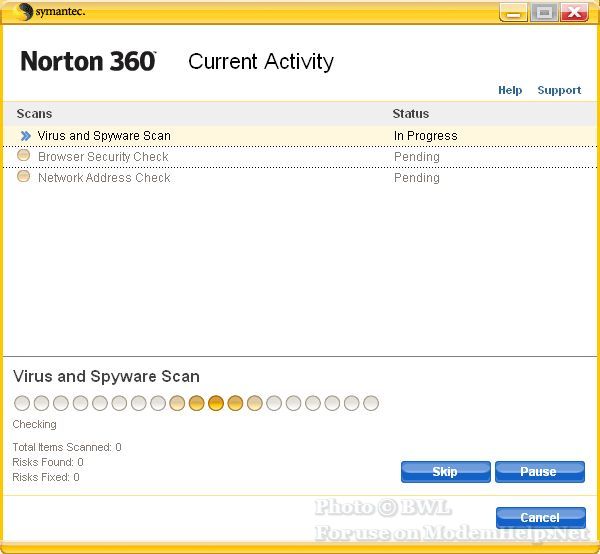The height and width of the screenshot is (554, 600).
Task: Skip the current virus scan
Action: [x=446, y=472]
